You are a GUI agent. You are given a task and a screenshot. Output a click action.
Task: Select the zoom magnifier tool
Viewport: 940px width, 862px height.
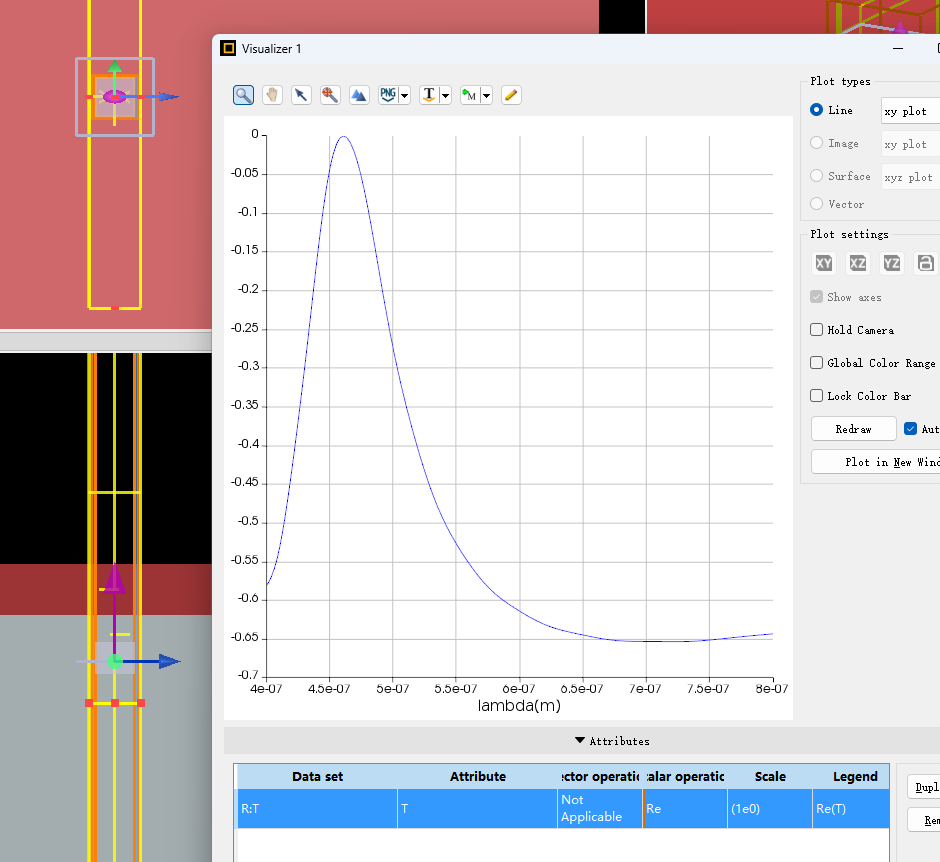pyautogui.click(x=243, y=95)
